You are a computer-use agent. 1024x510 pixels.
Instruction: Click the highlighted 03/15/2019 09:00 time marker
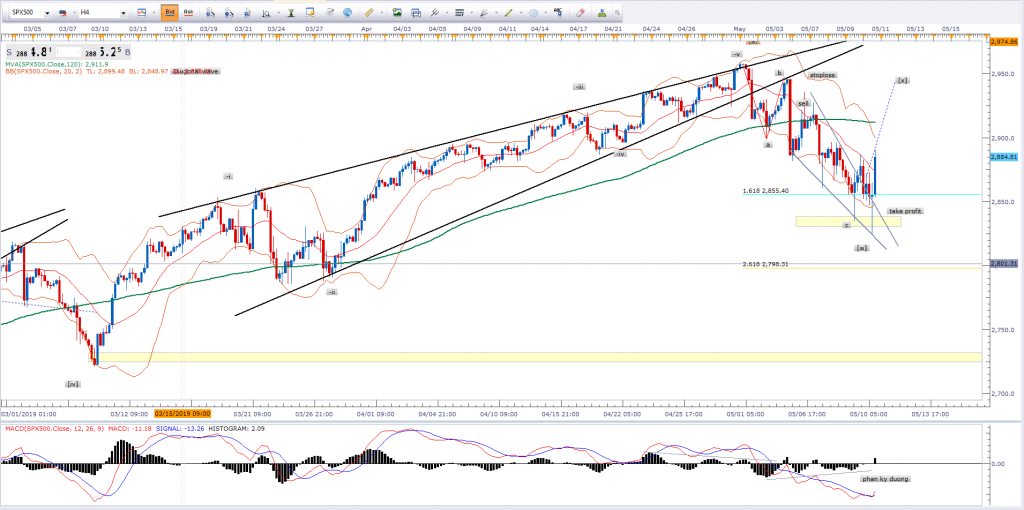tap(181, 412)
